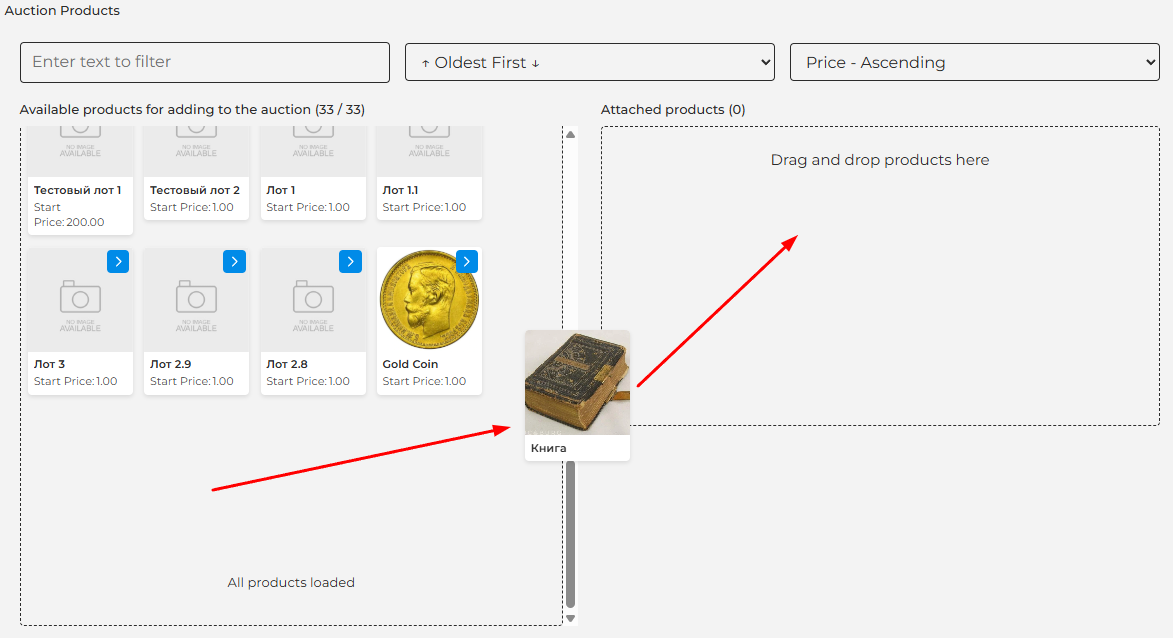This screenshot has width=1173, height=638.
Task: Click the scrollbar up arrow
Action: [571, 134]
